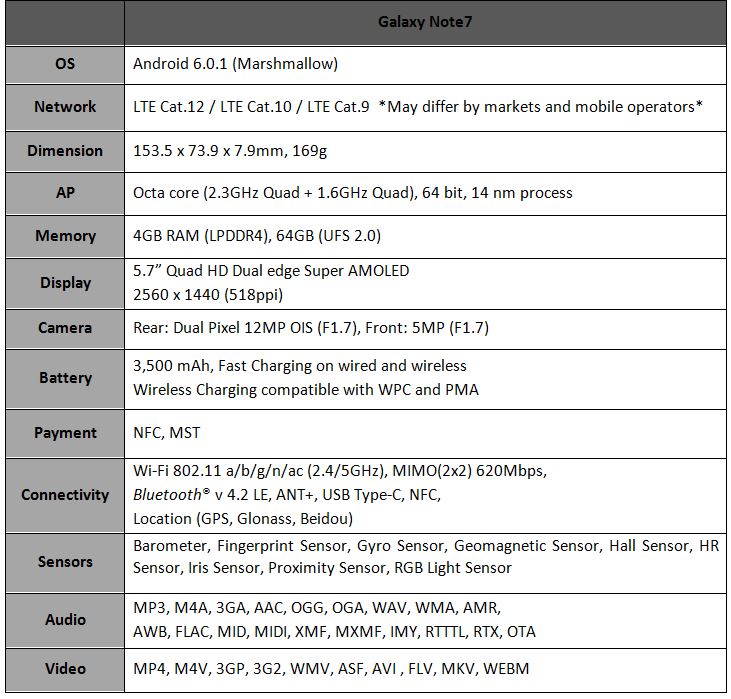Select the 'MP3, M4A, 3GA, AAC' audio line
731x699 pixels.
pos(317,609)
